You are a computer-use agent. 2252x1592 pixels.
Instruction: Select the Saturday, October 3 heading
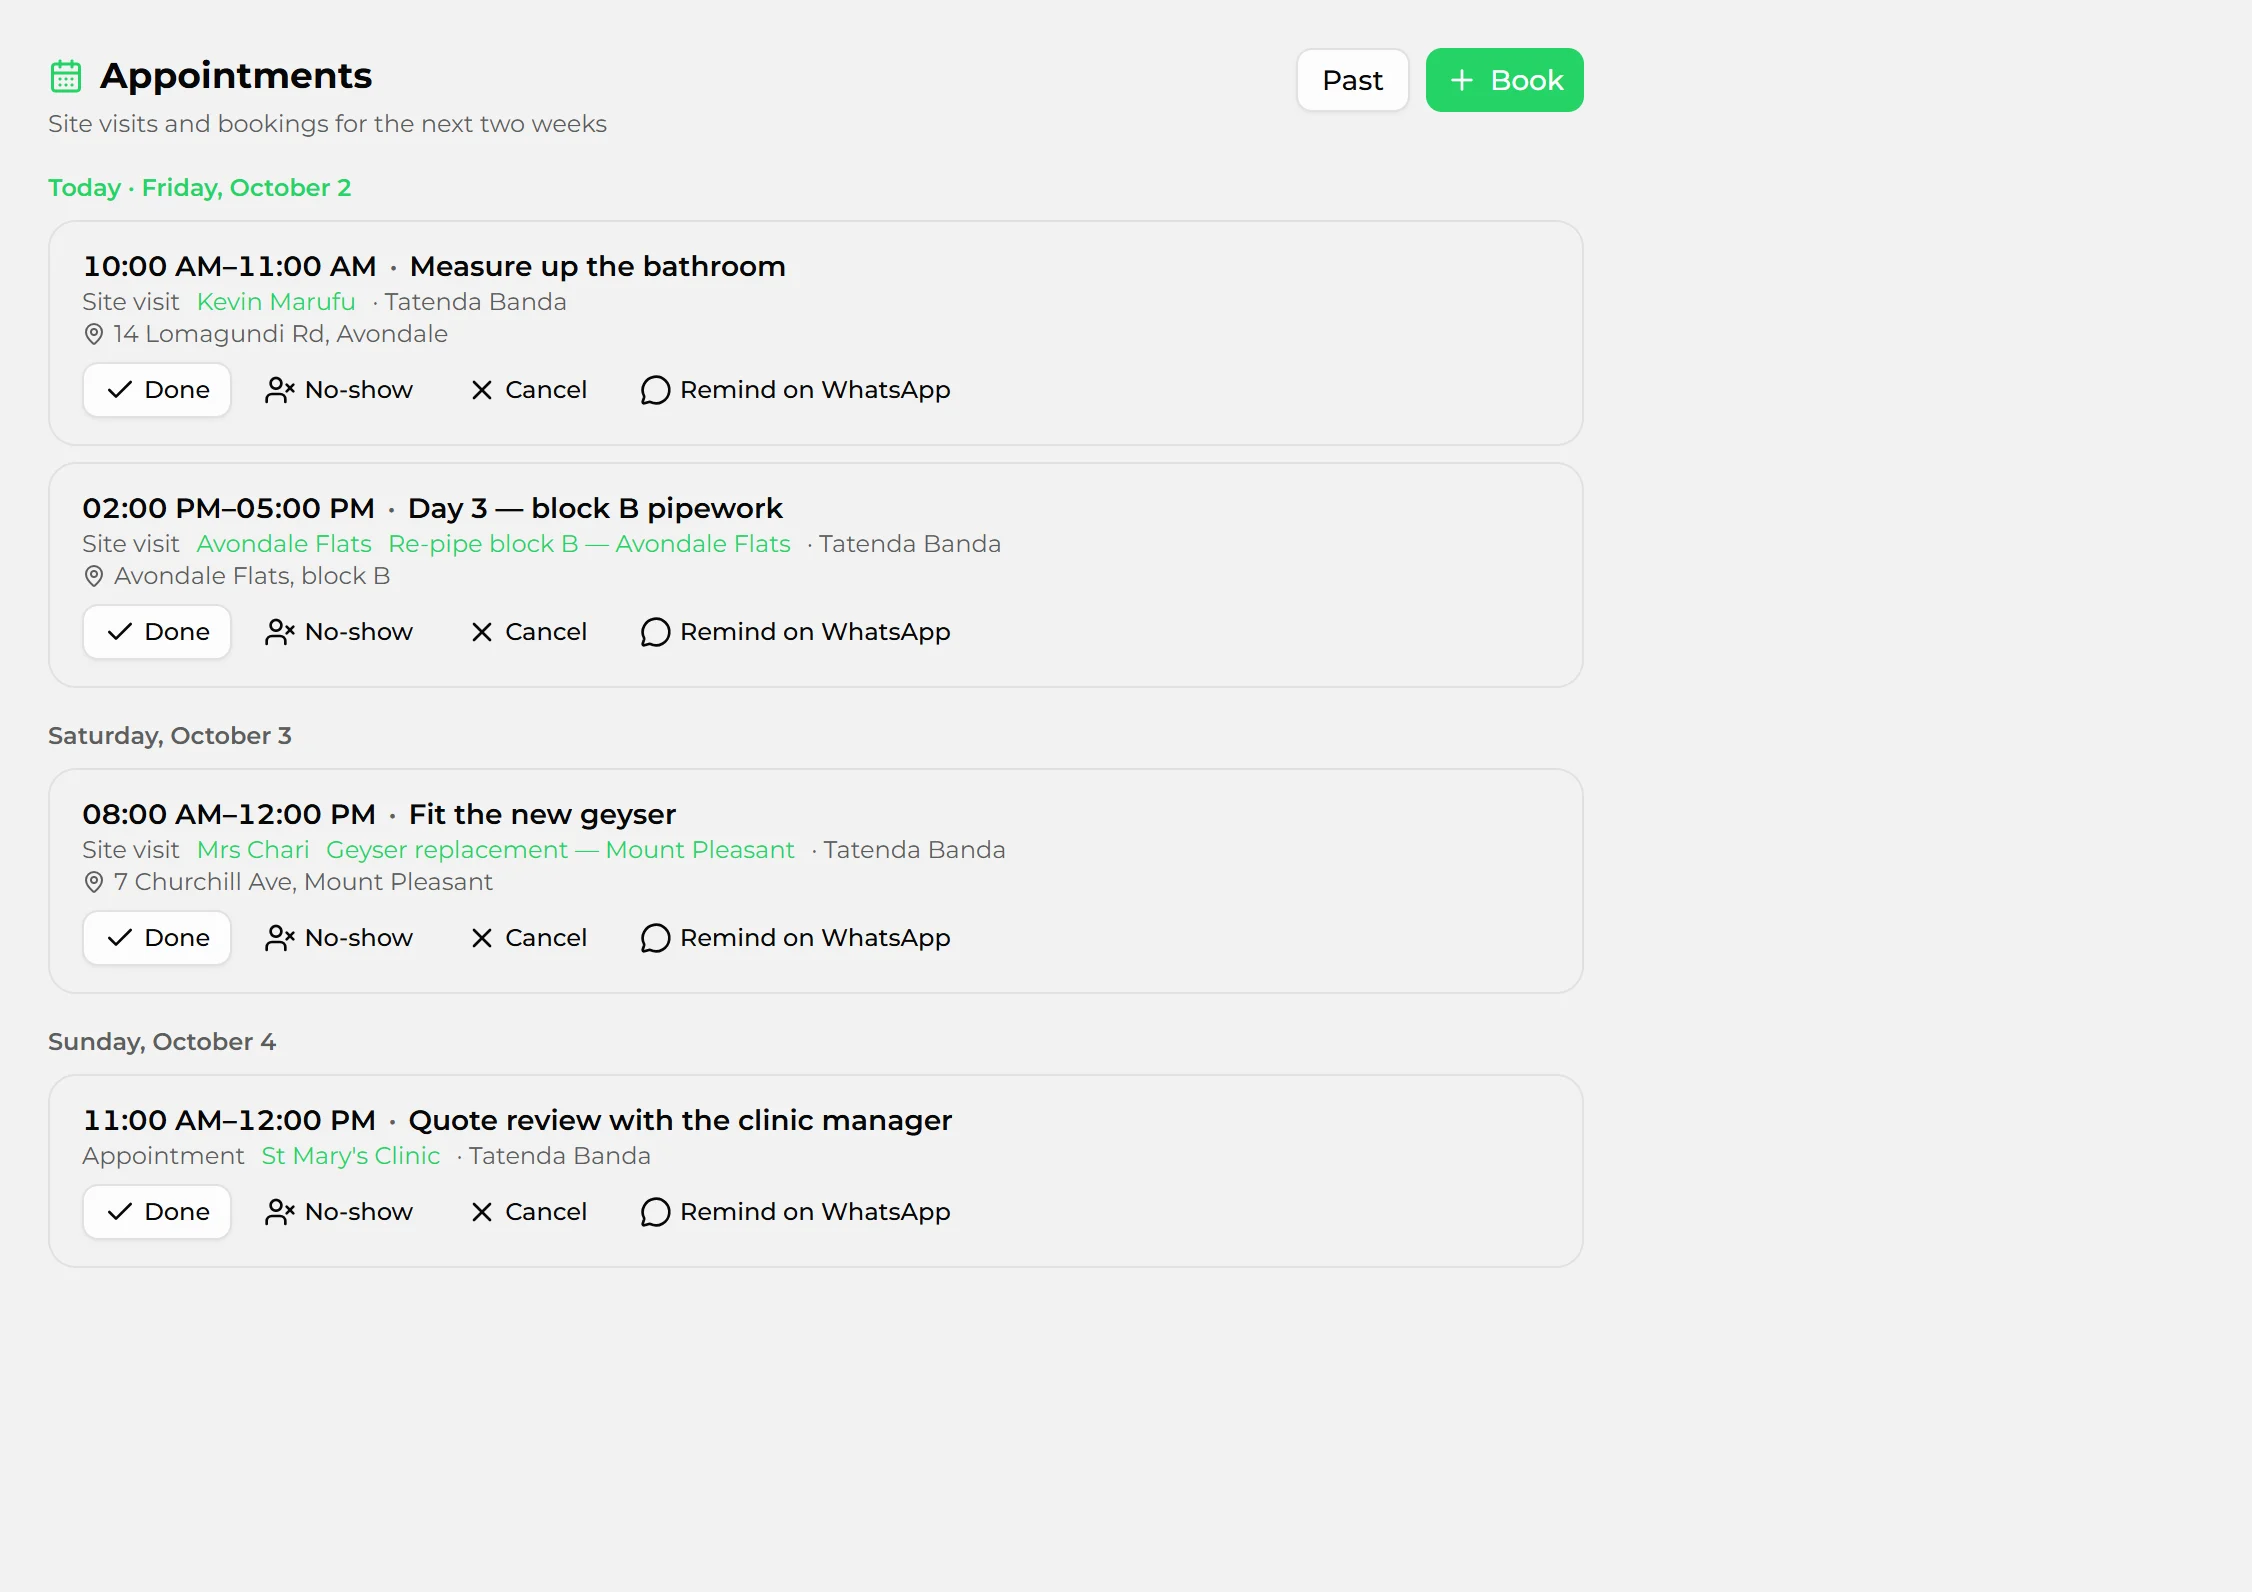(170, 736)
